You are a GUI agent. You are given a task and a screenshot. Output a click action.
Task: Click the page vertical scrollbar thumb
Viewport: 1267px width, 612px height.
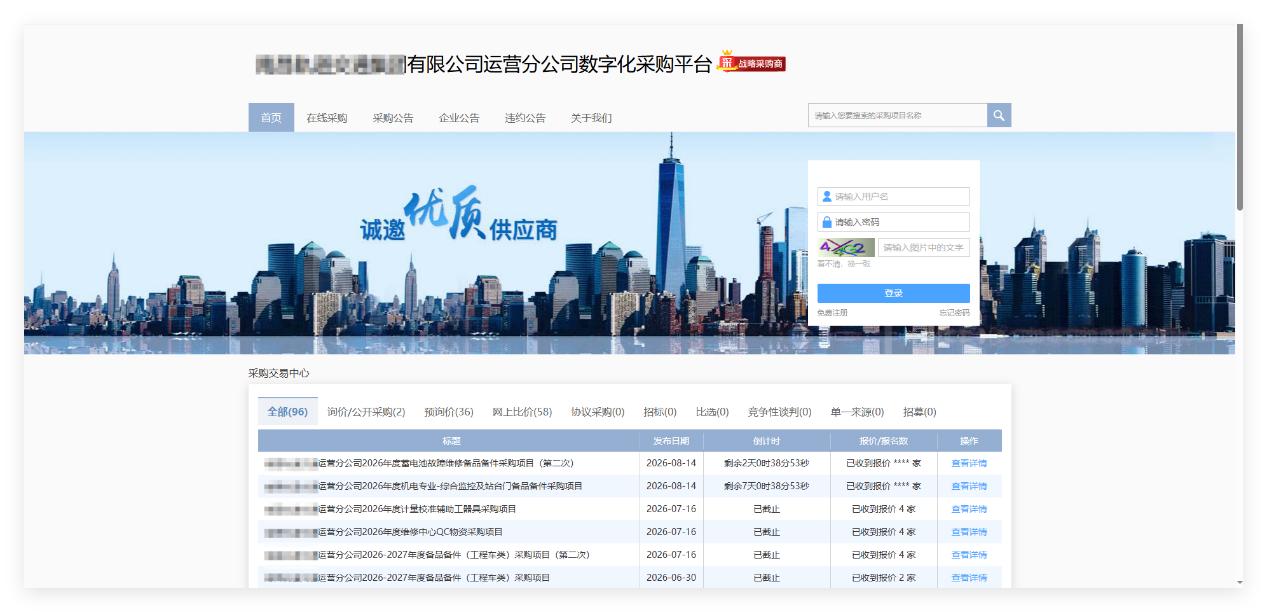point(1240,117)
